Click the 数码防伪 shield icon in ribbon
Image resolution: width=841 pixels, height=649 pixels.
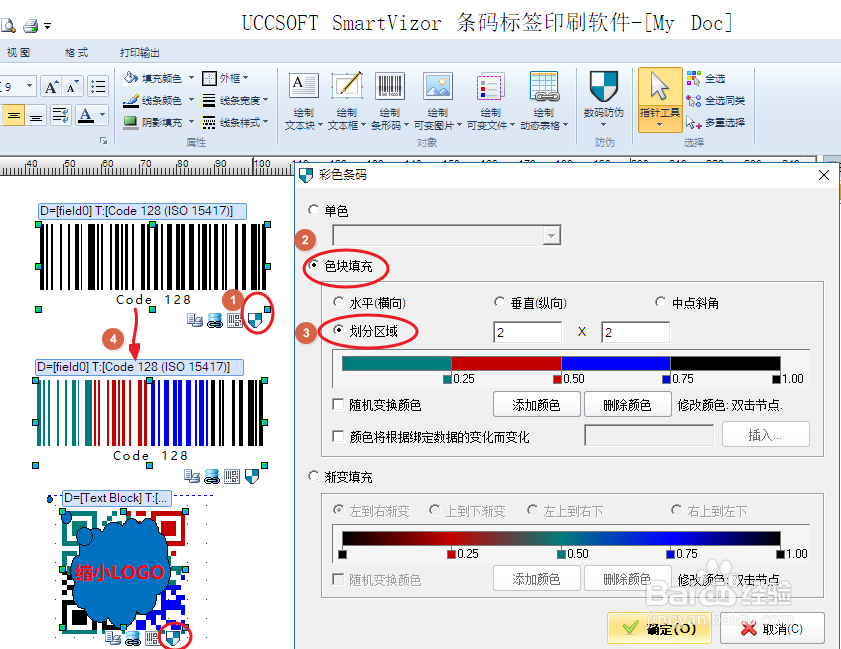pyautogui.click(x=603, y=86)
